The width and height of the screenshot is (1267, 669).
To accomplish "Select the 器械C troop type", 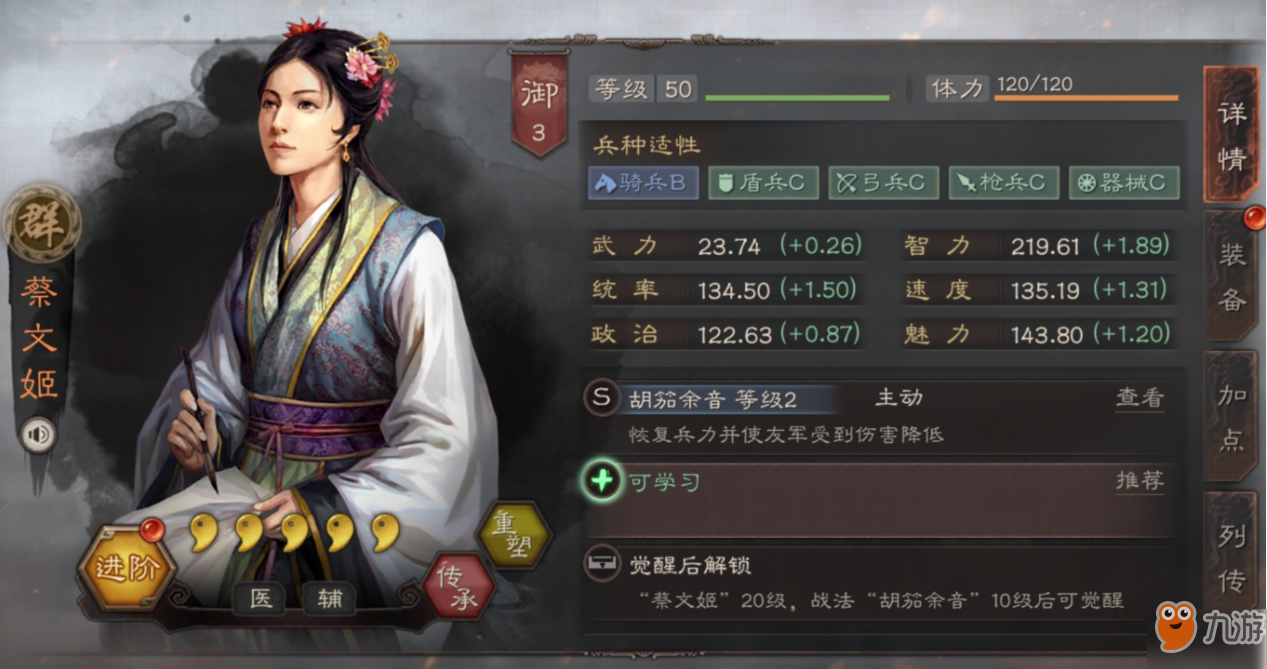I will pos(1123,183).
